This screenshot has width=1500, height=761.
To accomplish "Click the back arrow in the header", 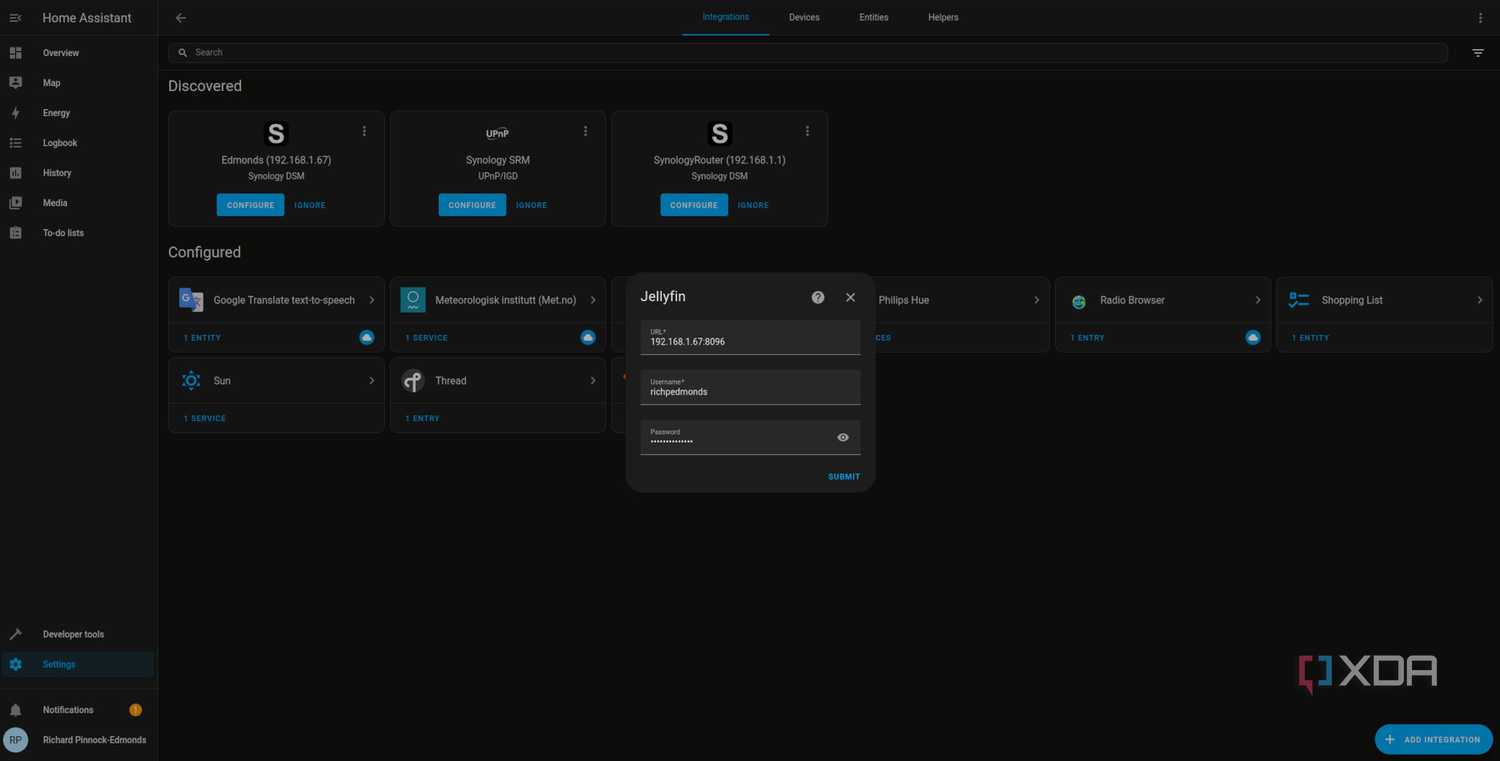I will (x=181, y=18).
